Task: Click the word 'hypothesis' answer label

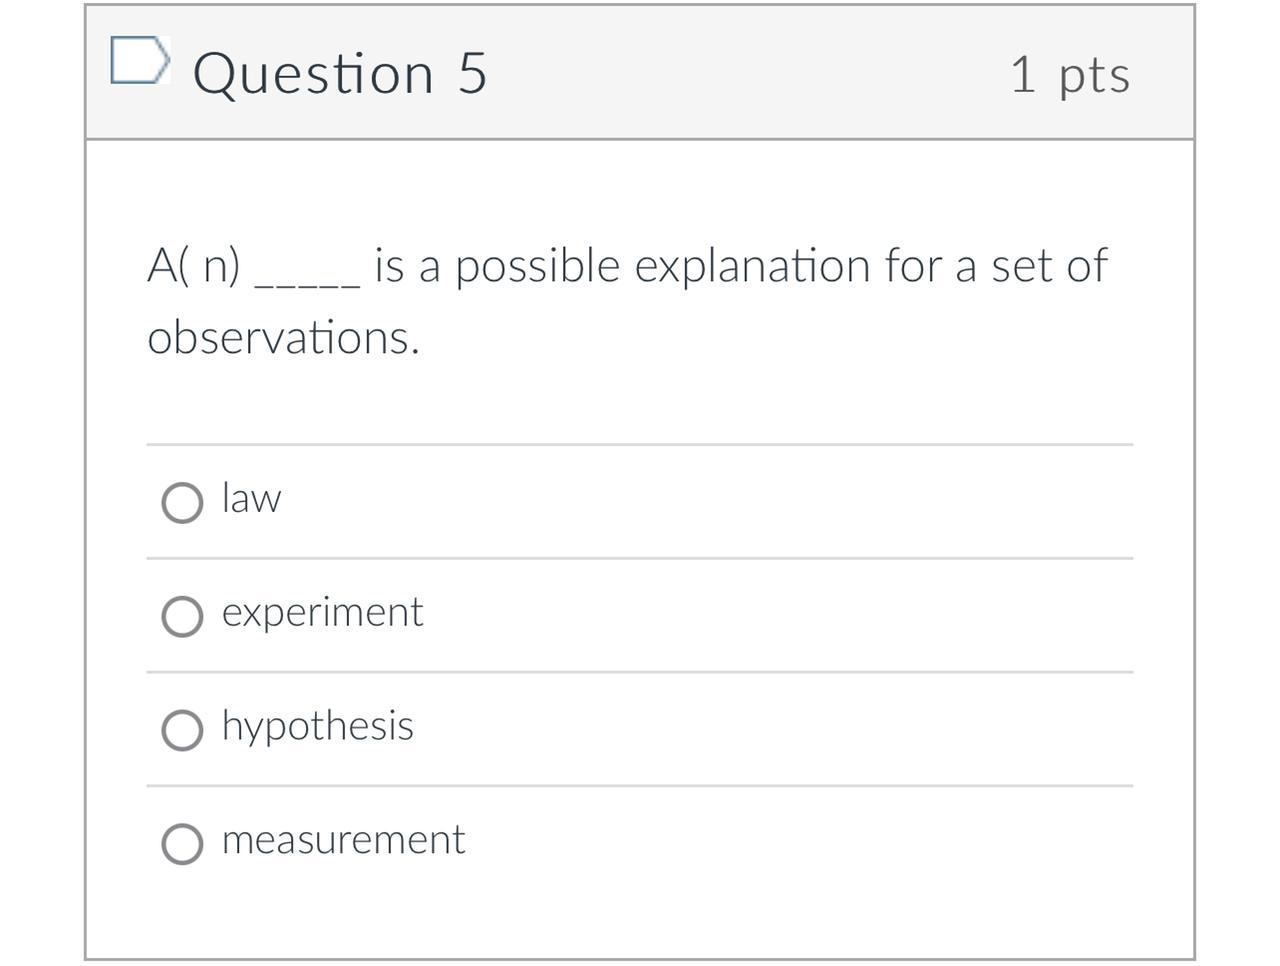Action: [317, 727]
